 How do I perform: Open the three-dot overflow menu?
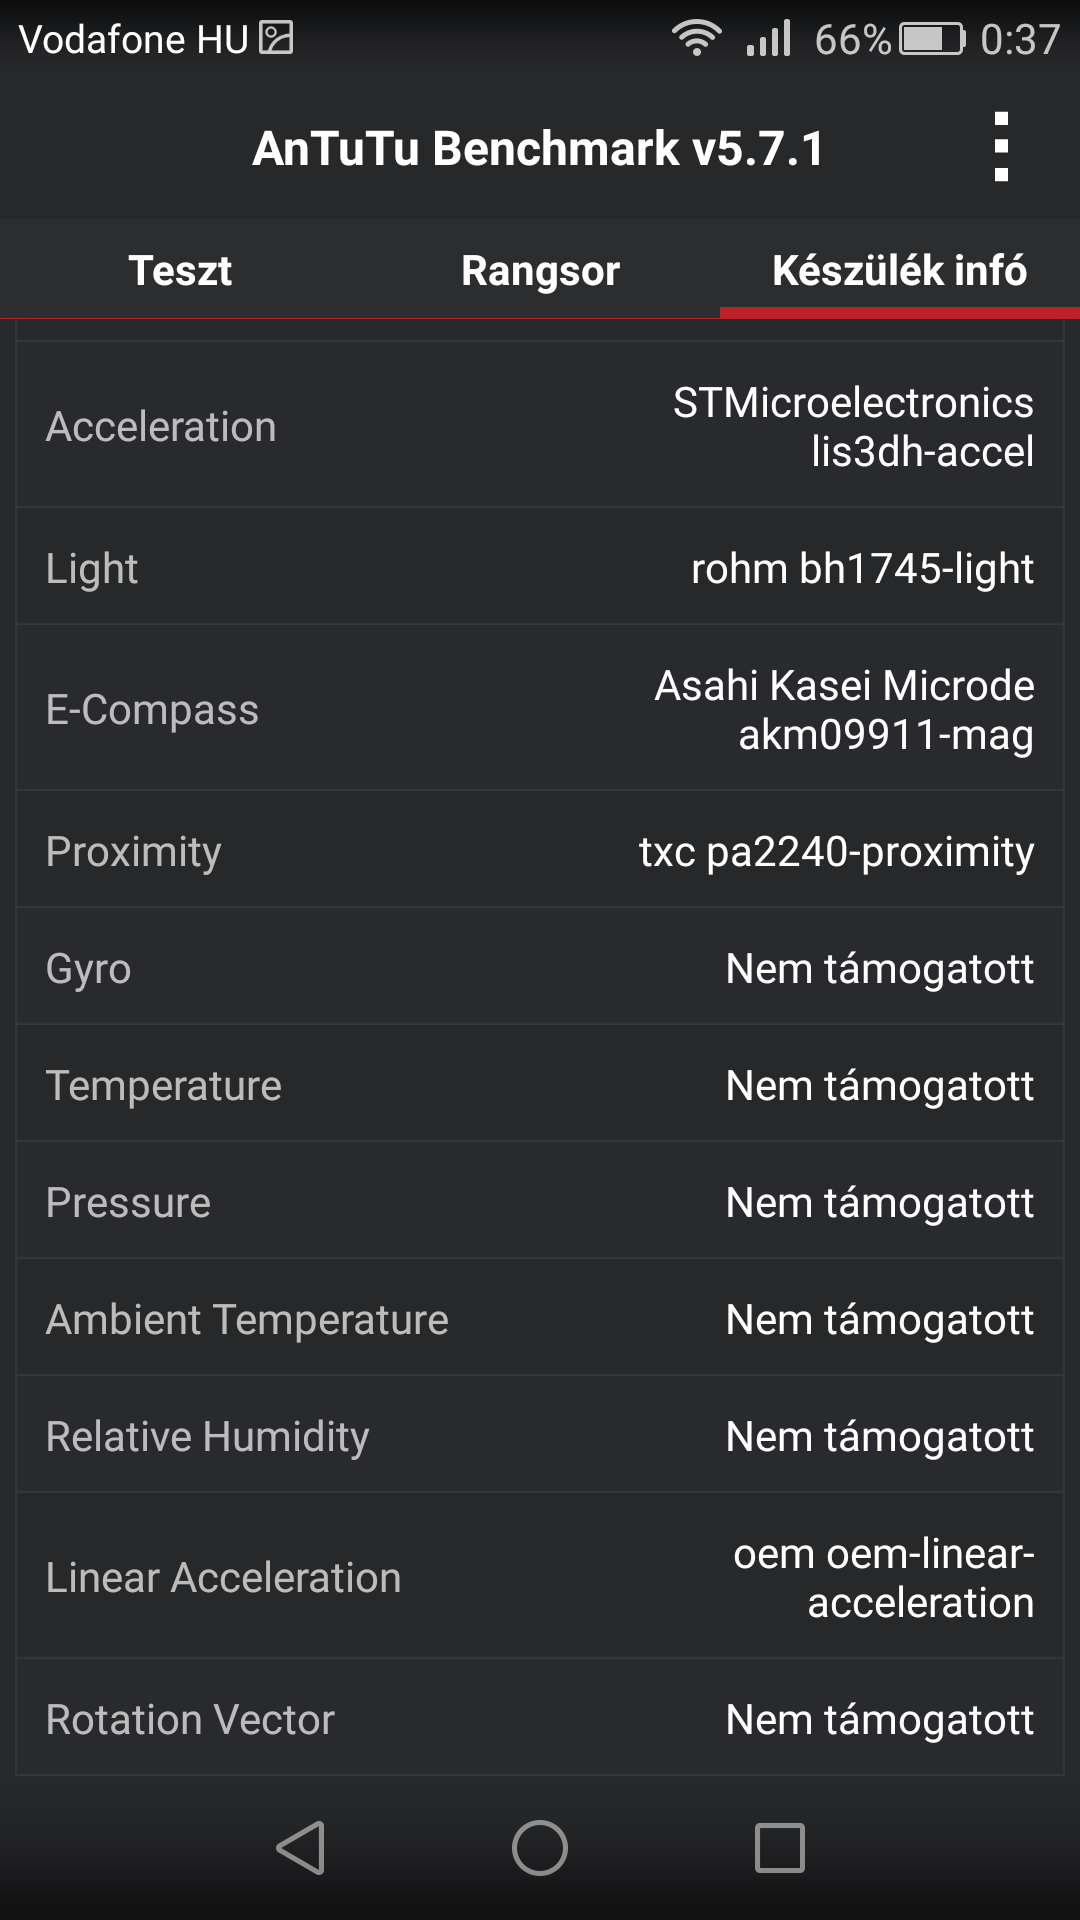tap(1001, 148)
